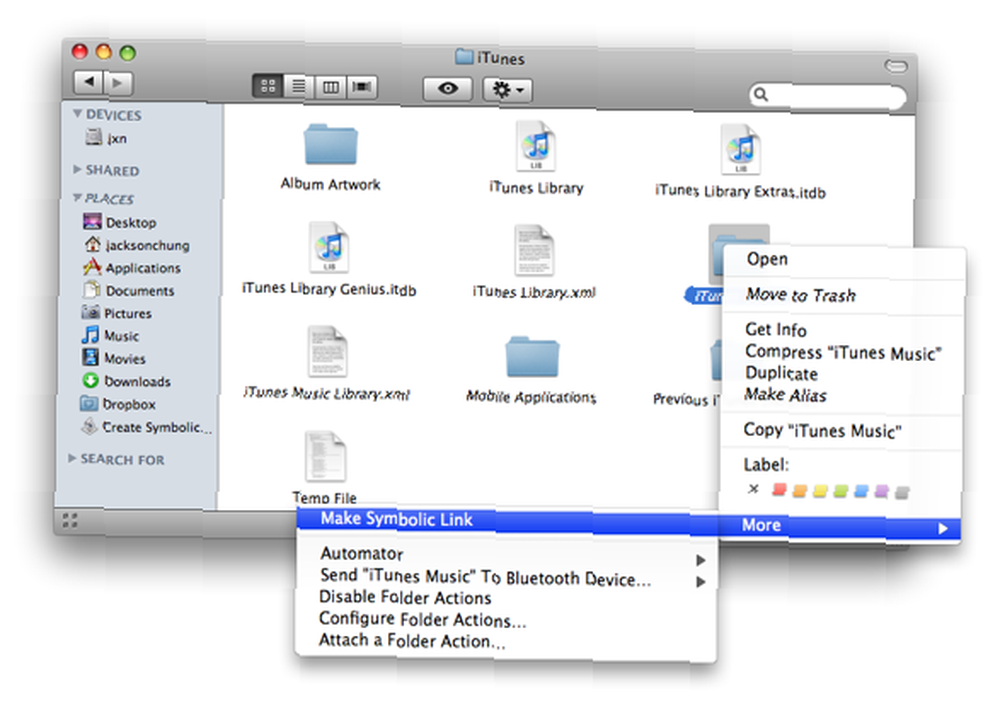The width and height of the screenshot is (1000, 706).
Task: Choose Send "iTunes Music" To Bluetooth Device...
Action: click(x=507, y=577)
